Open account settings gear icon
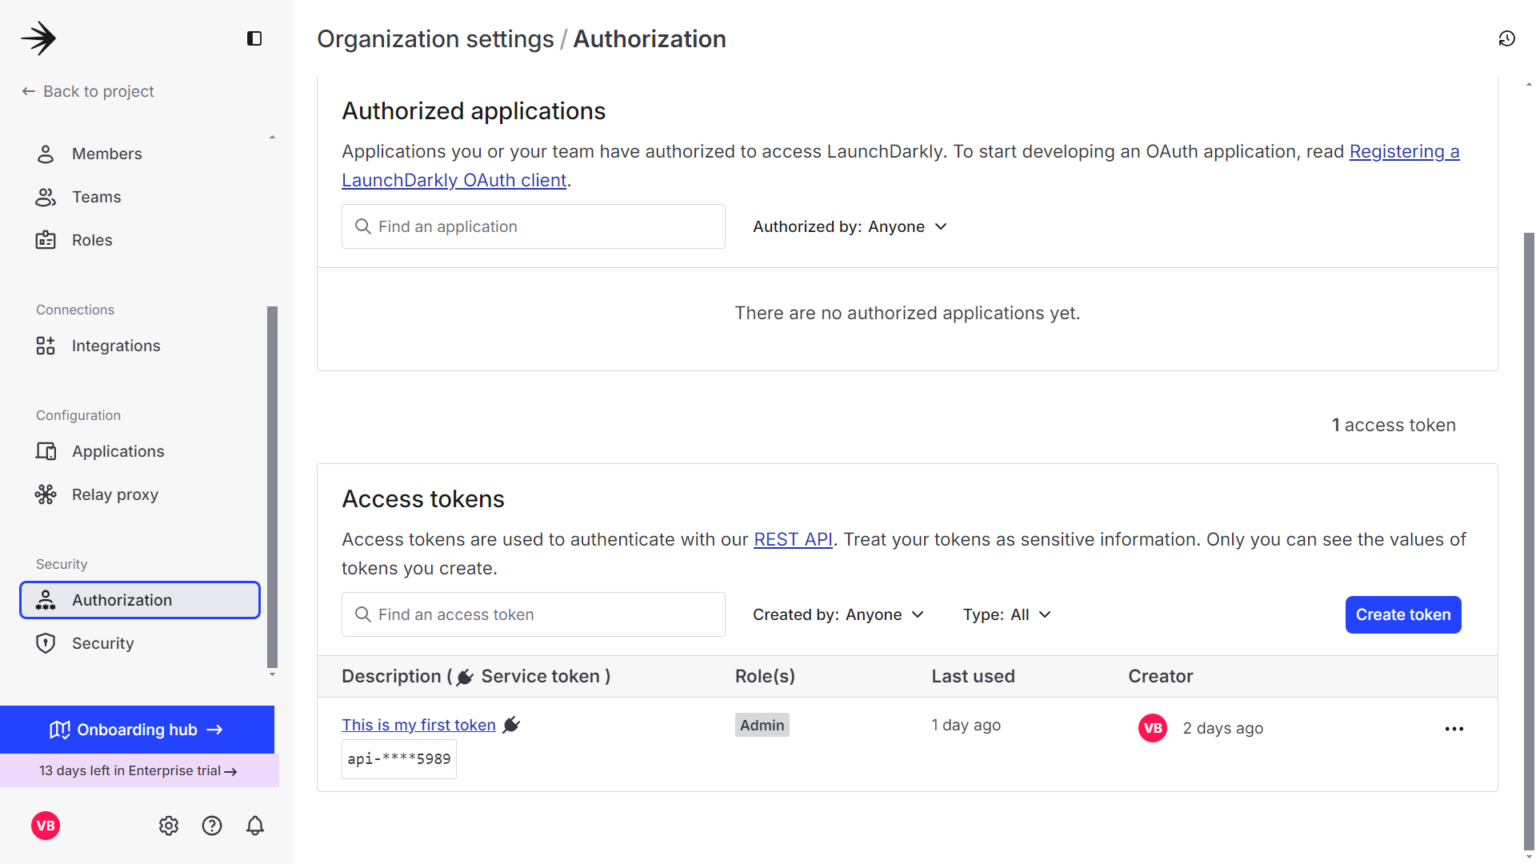1536x864 pixels. [x=168, y=825]
